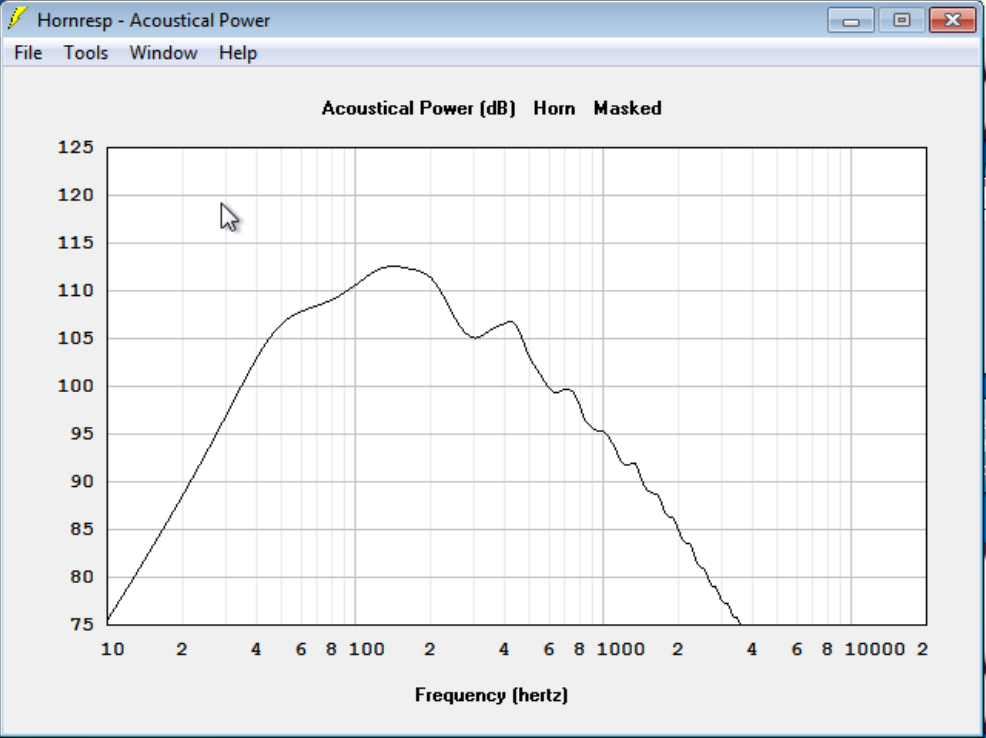Click the 1000 label on the frequency axis
The height and width of the screenshot is (738, 986).
click(x=620, y=649)
